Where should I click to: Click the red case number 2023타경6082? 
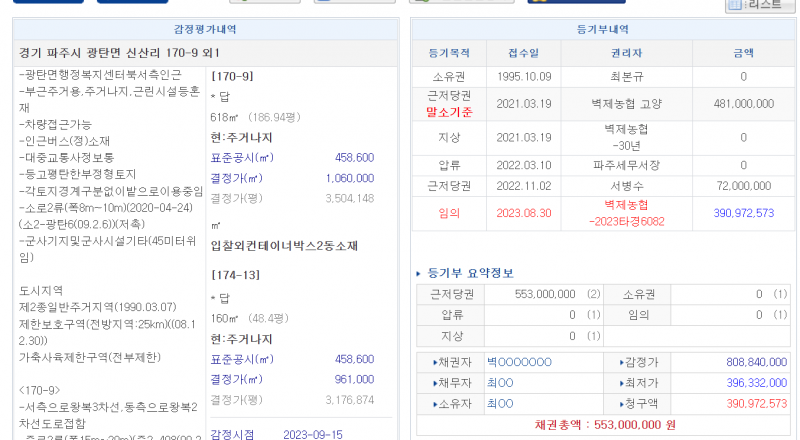pyautogui.click(x=627, y=221)
